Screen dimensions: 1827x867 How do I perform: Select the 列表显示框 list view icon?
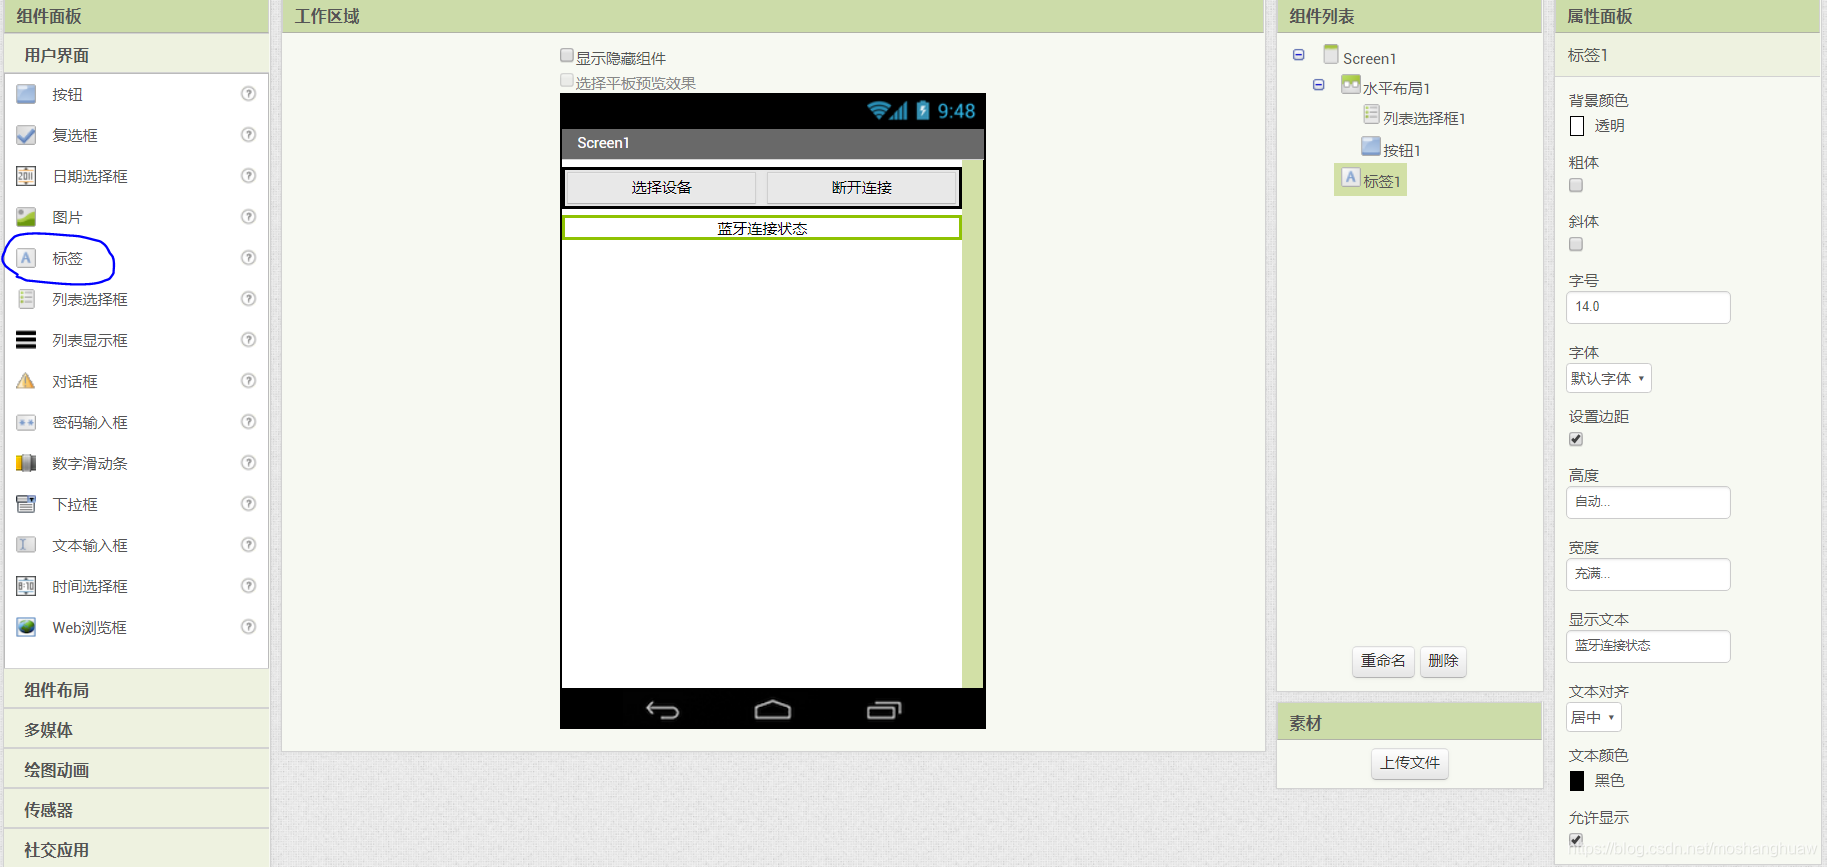coord(26,340)
